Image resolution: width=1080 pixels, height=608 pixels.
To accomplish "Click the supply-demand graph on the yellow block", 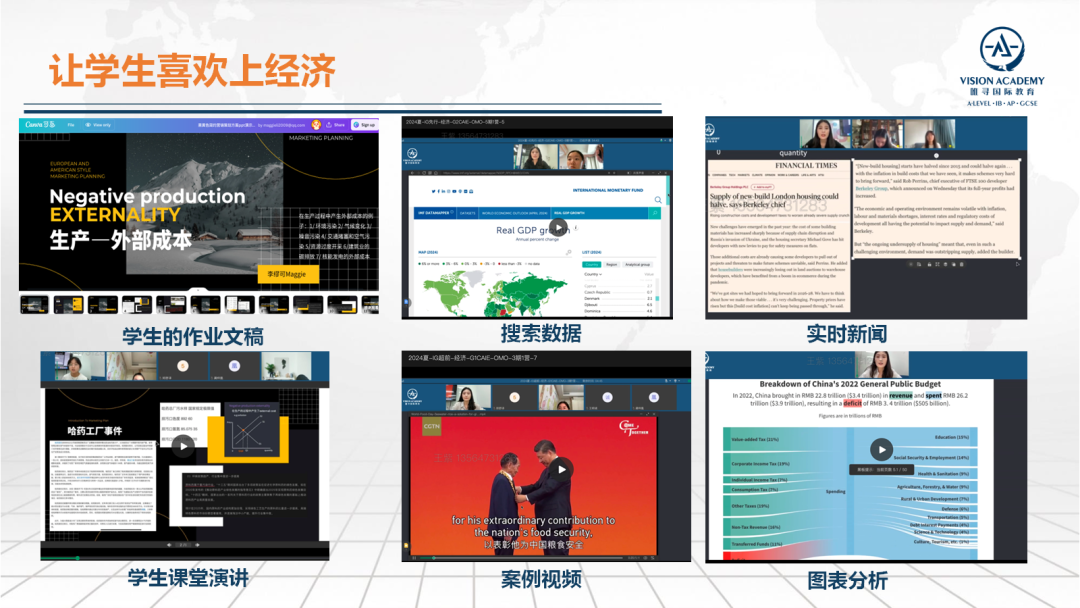I will point(253,428).
